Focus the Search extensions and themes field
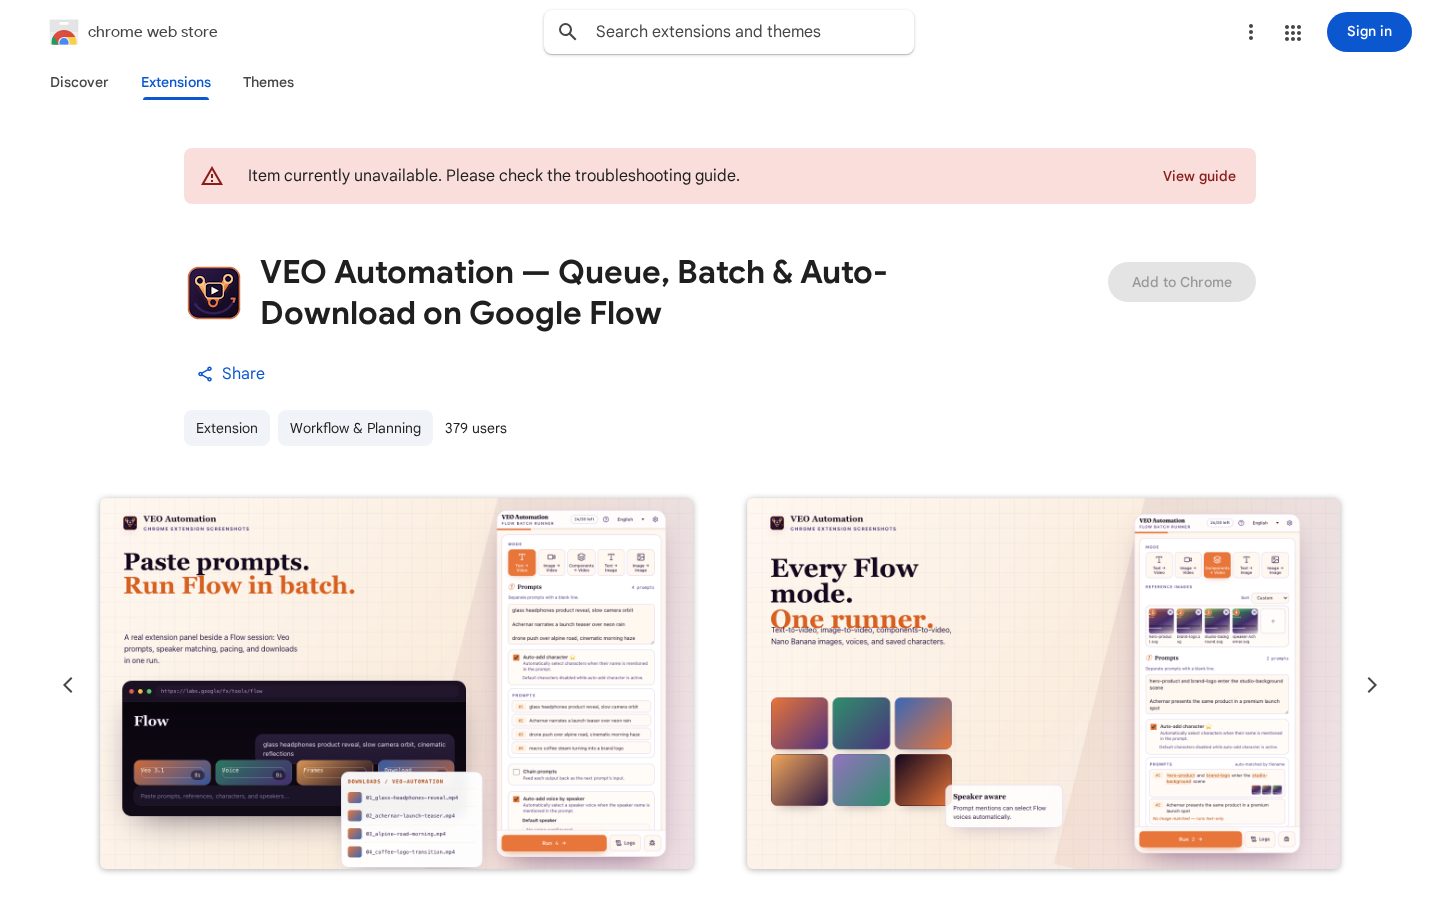This screenshot has width=1440, height=900. (729, 32)
